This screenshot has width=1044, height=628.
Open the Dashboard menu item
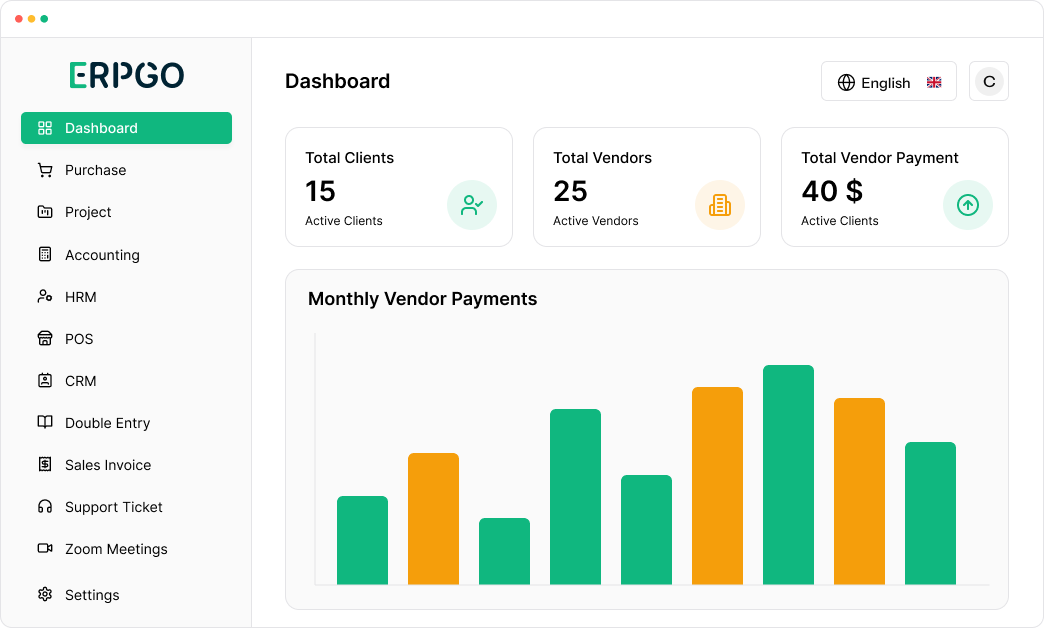pyautogui.click(x=127, y=128)
